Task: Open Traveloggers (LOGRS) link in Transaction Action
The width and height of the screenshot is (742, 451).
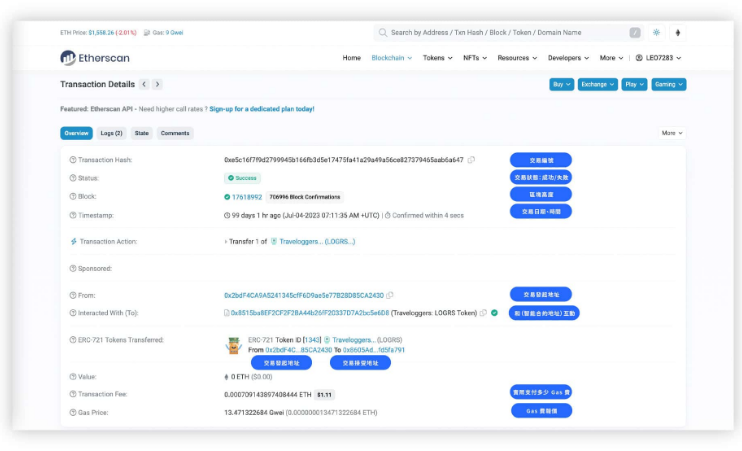Action: [x=317, y=241]
